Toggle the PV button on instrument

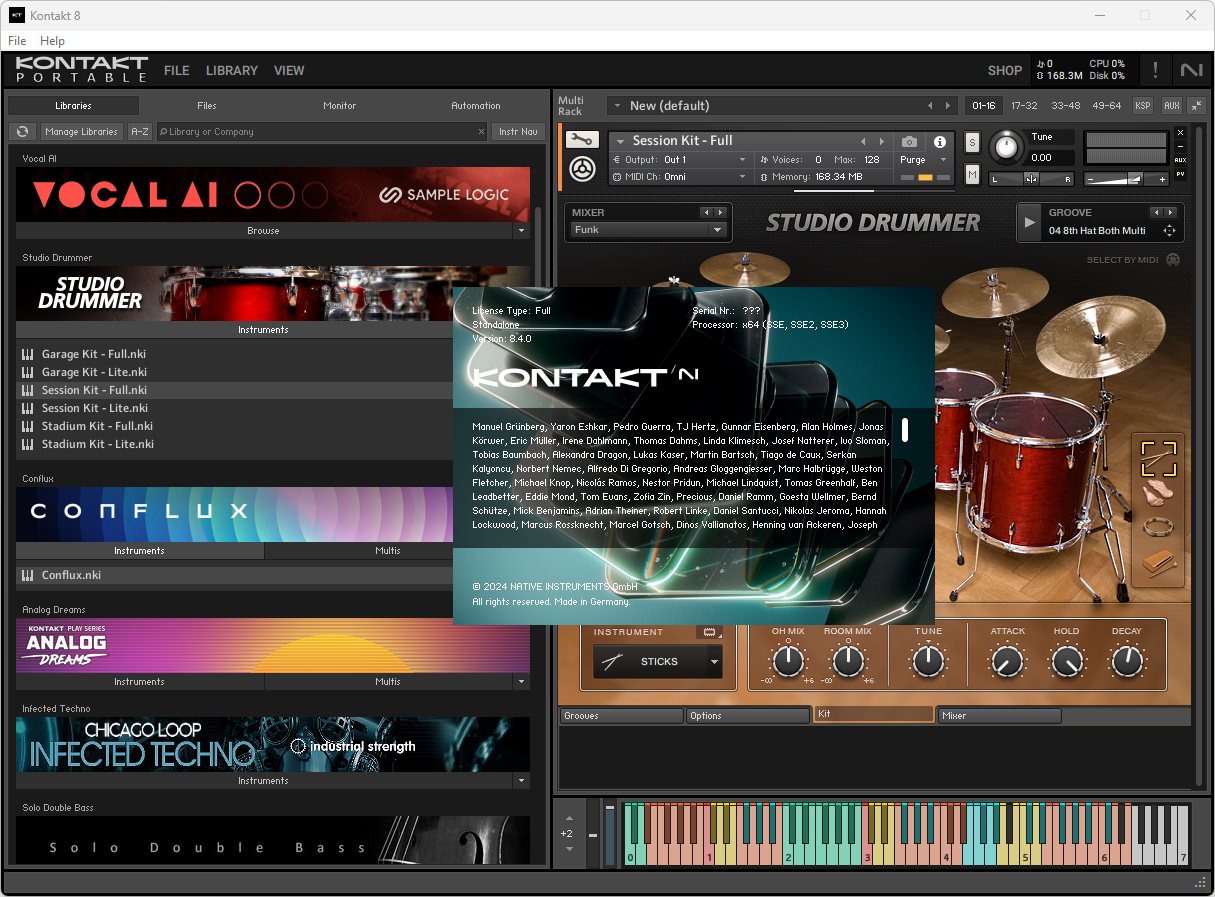click(1180, 174)
